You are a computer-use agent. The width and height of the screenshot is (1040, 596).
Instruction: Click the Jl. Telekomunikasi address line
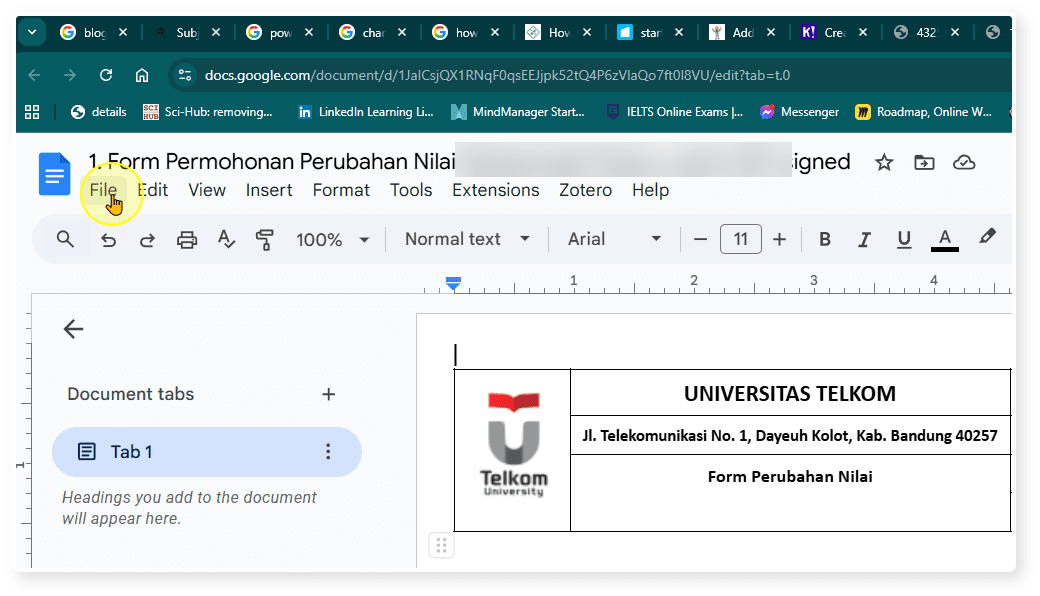[x=790, y=436]
